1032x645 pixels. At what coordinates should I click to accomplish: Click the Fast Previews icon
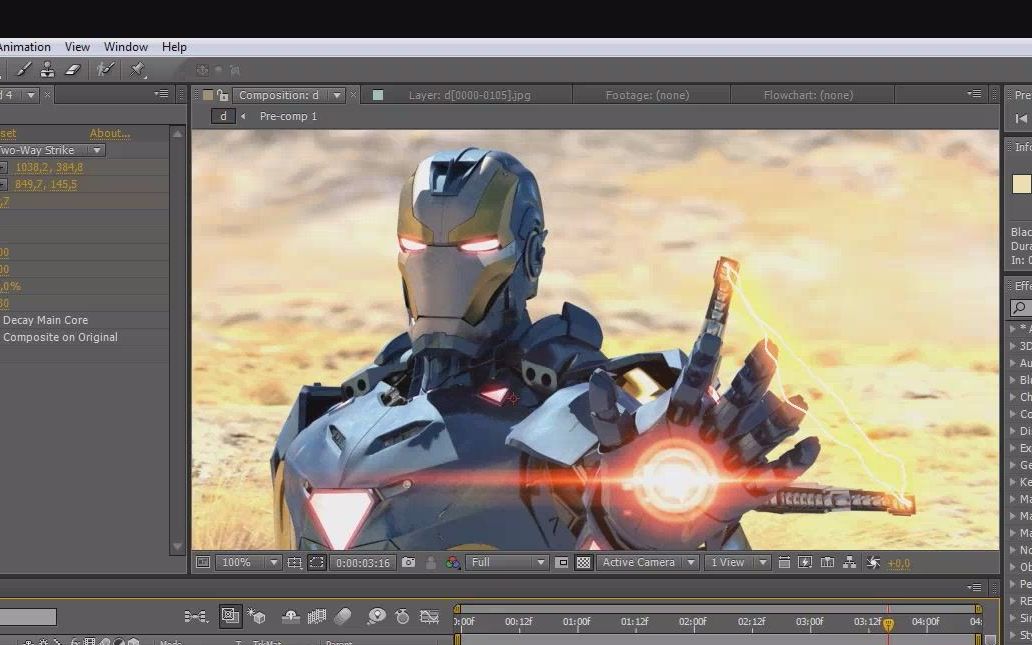click(x=805, y=563)
